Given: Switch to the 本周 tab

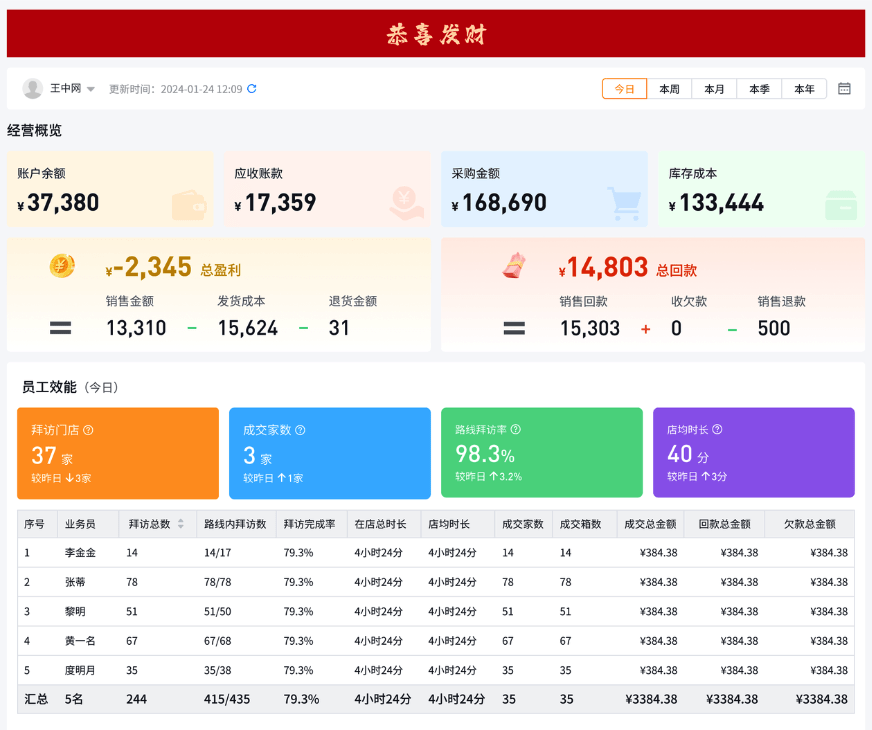Looking at the screenshot, I should pos(669,89).
